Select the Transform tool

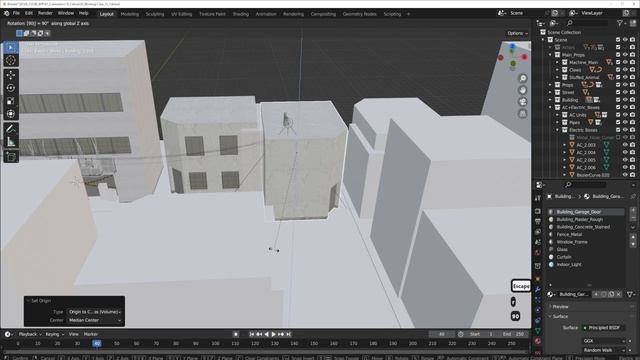(11, 113)
